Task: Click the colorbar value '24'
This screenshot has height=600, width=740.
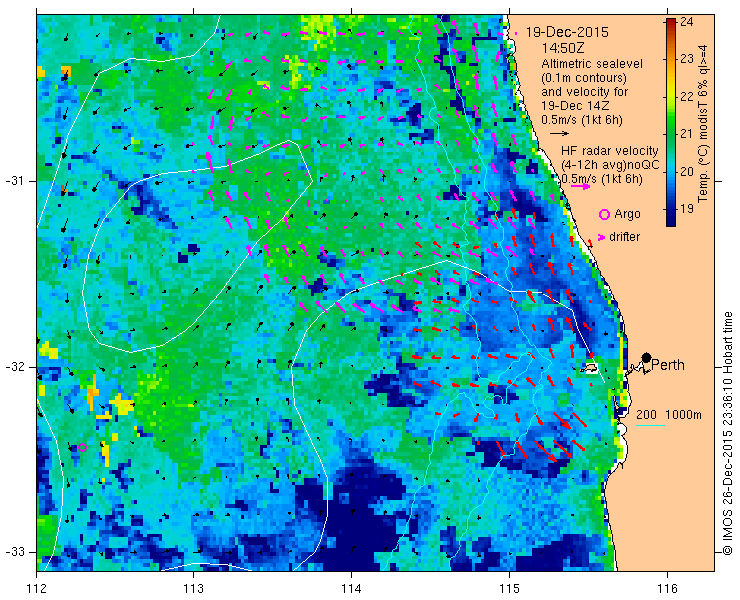Action: point(687,22)
